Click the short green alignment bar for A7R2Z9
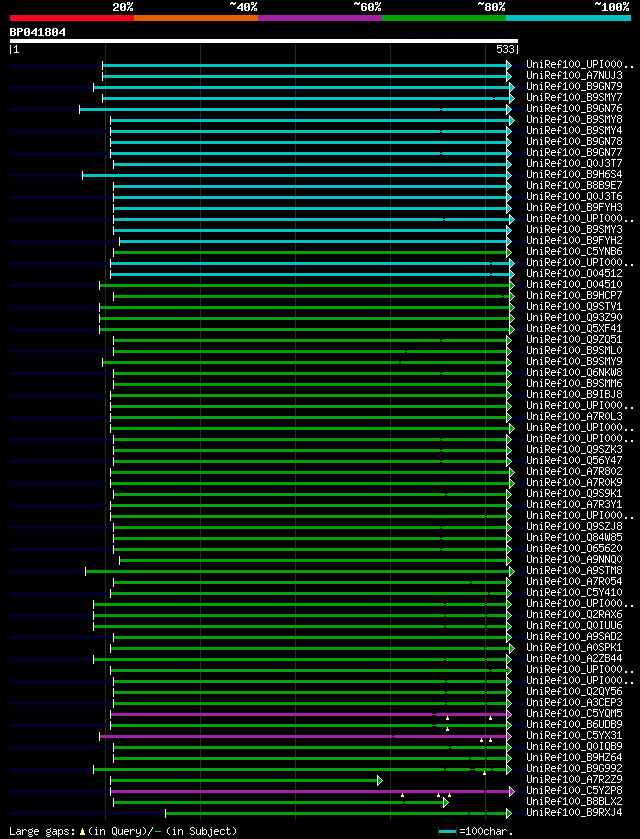This screenshot has width=640, height=839. pos(244,780)
